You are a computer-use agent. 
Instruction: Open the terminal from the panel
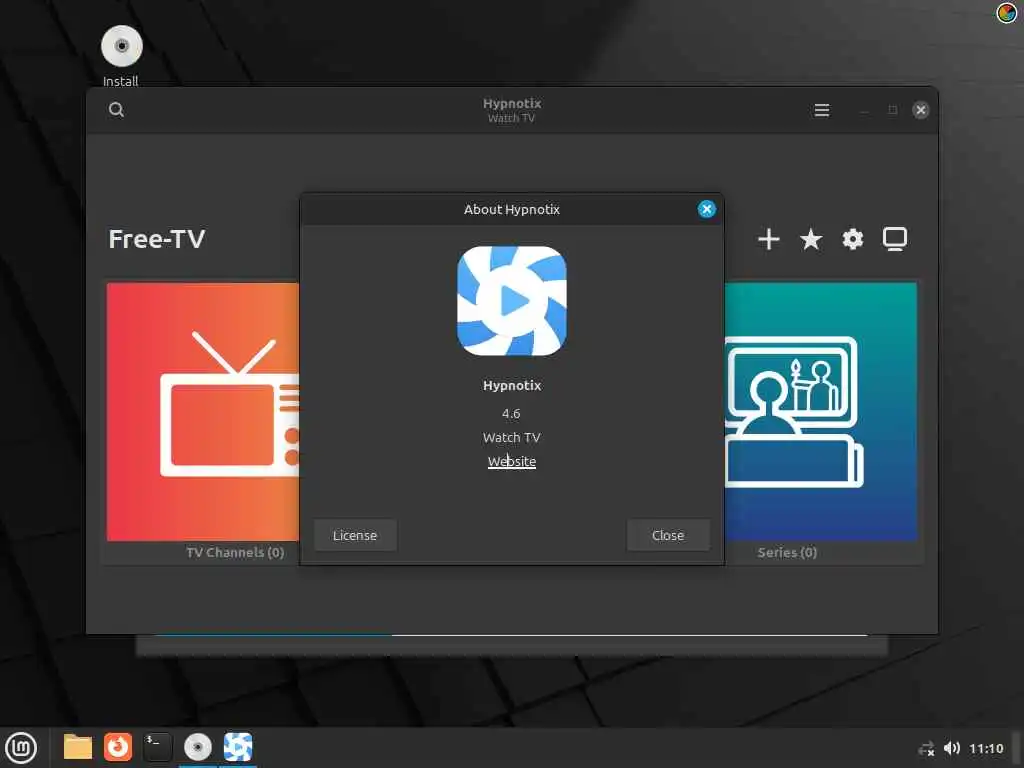click(157, 747)
